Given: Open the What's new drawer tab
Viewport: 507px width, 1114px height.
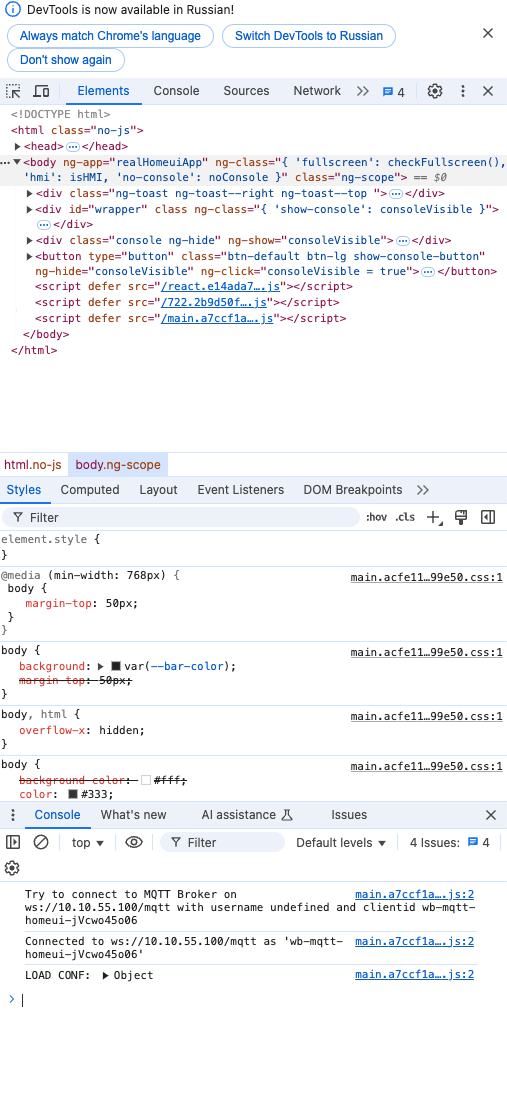Looking at the screenshot, I should tap(133, 815).
